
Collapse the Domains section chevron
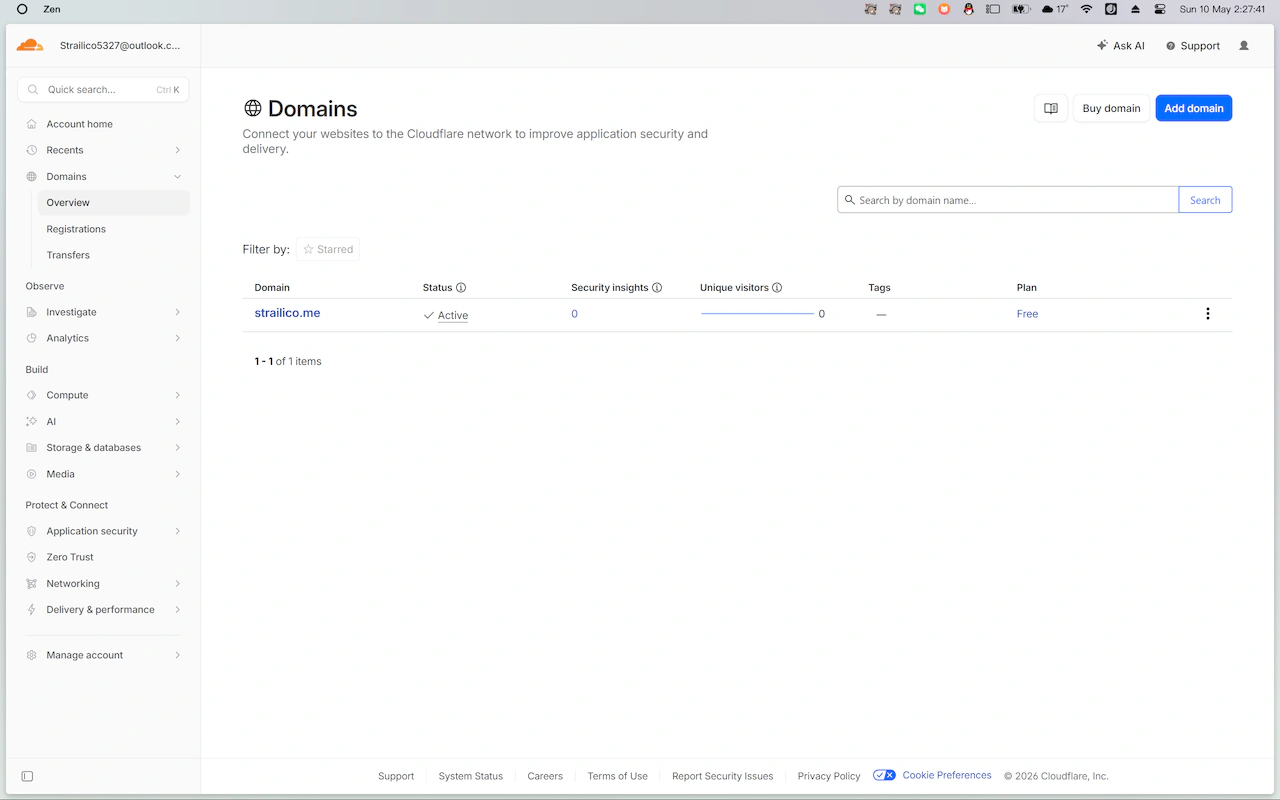point(177,176)
